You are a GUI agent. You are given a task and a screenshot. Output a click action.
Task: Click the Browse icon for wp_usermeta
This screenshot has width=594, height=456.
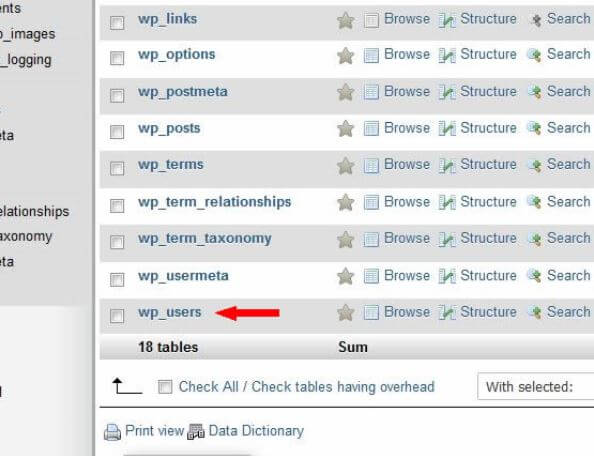[371, 276]
